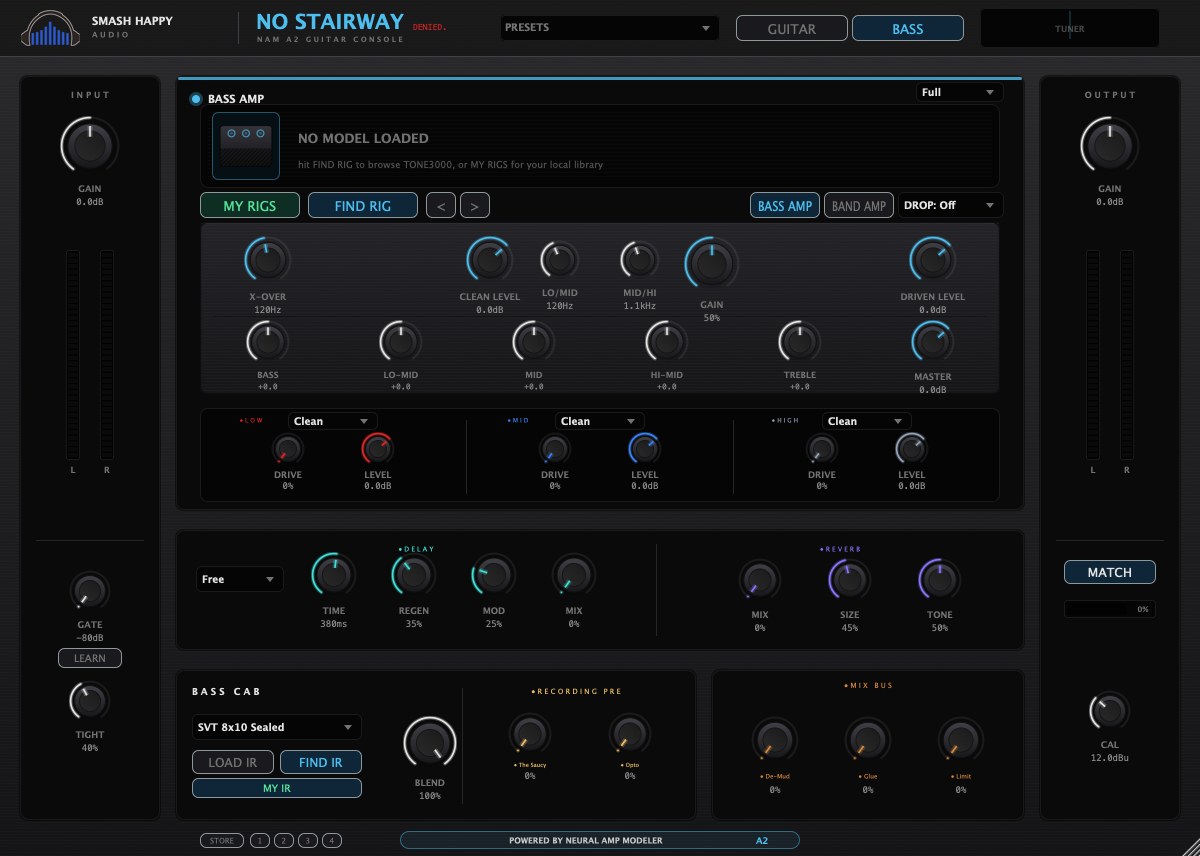
Task: Click the delay Time knob
Action: (333, 575)
